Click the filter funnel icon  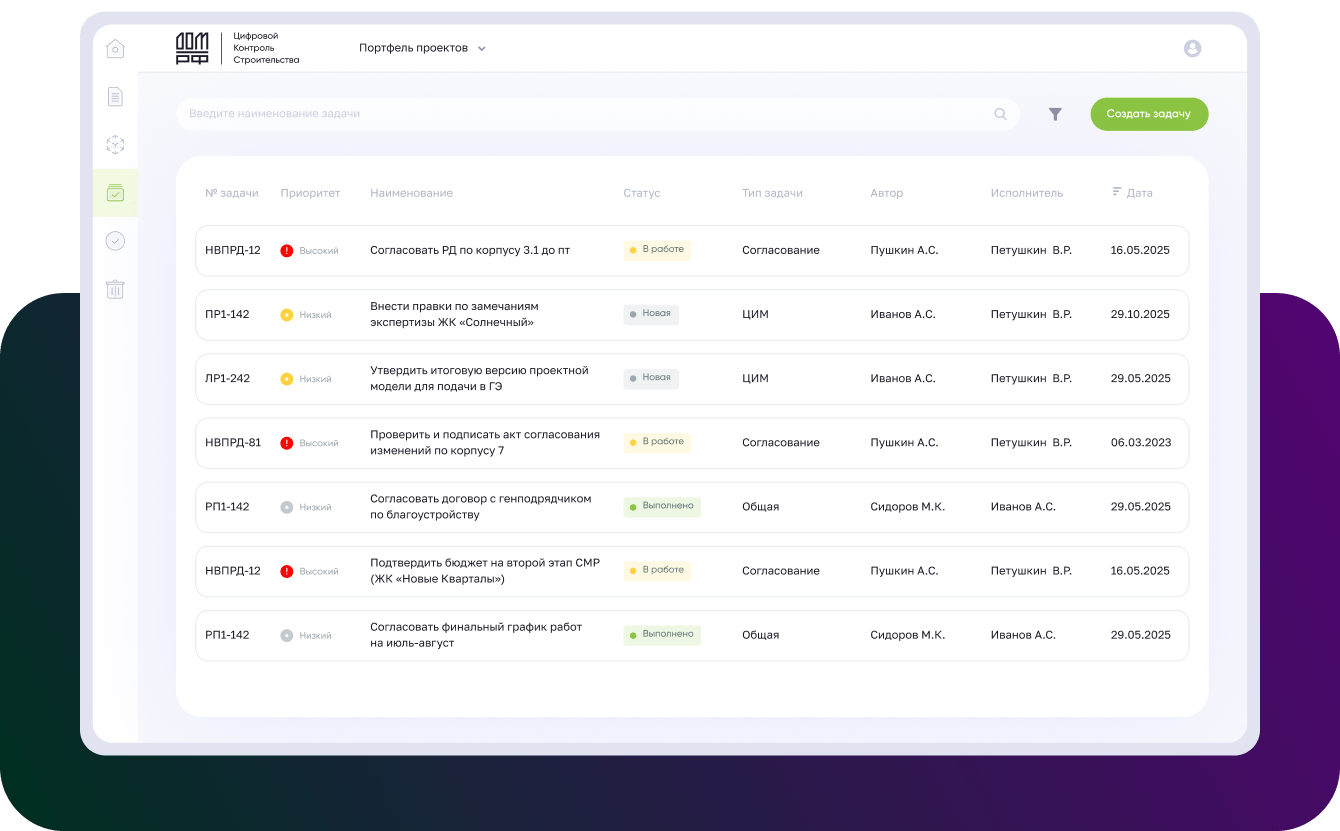[x=1055, y=115]
